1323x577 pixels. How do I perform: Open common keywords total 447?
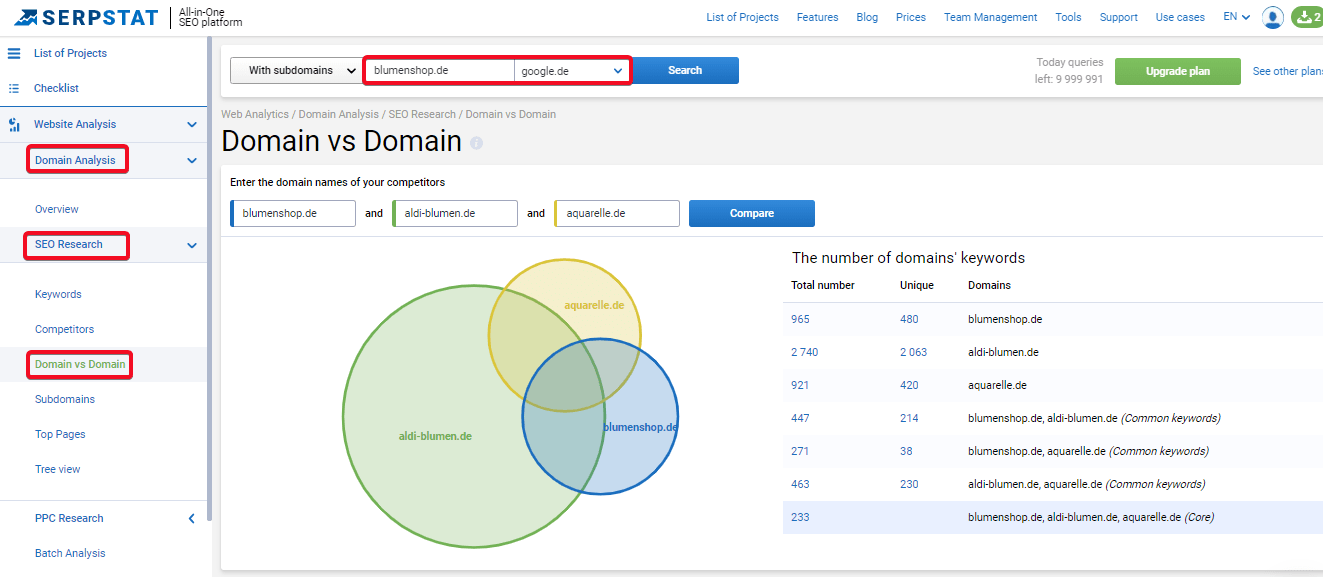coord(800,418)
